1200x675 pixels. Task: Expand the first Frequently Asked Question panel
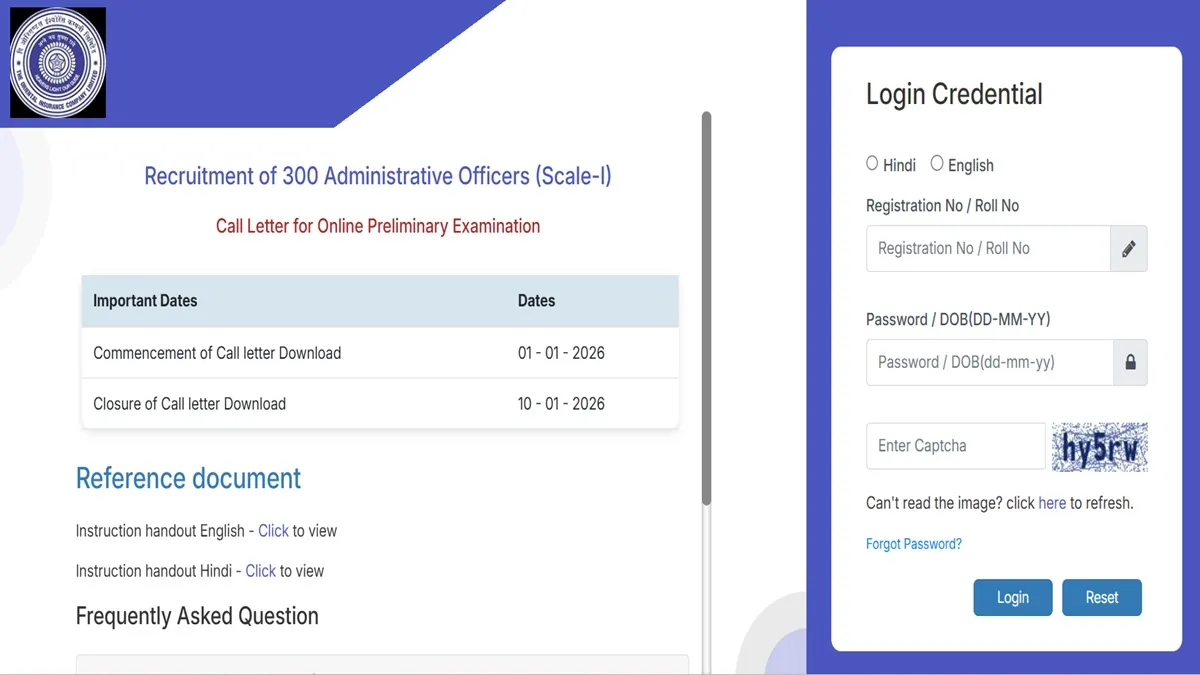click(x=382, y=664)
